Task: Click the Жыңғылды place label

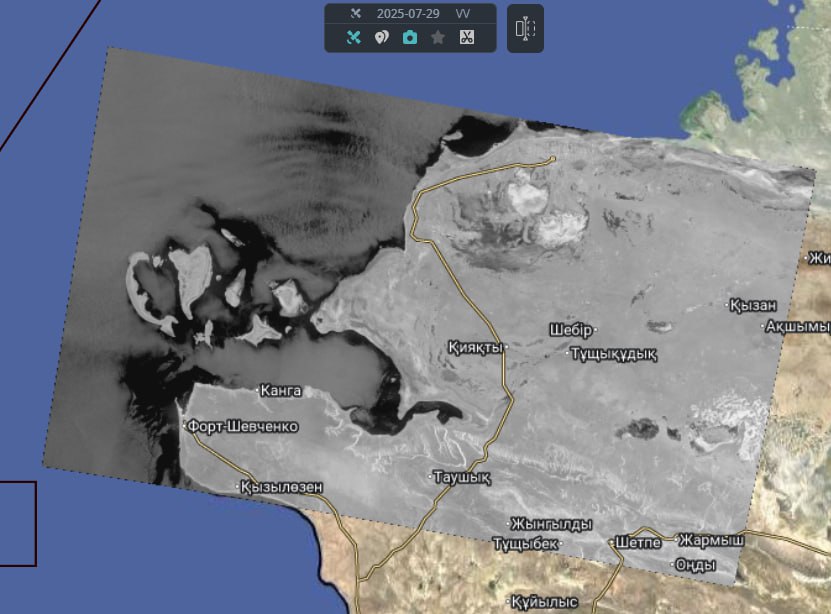Action: click(551, 524)
